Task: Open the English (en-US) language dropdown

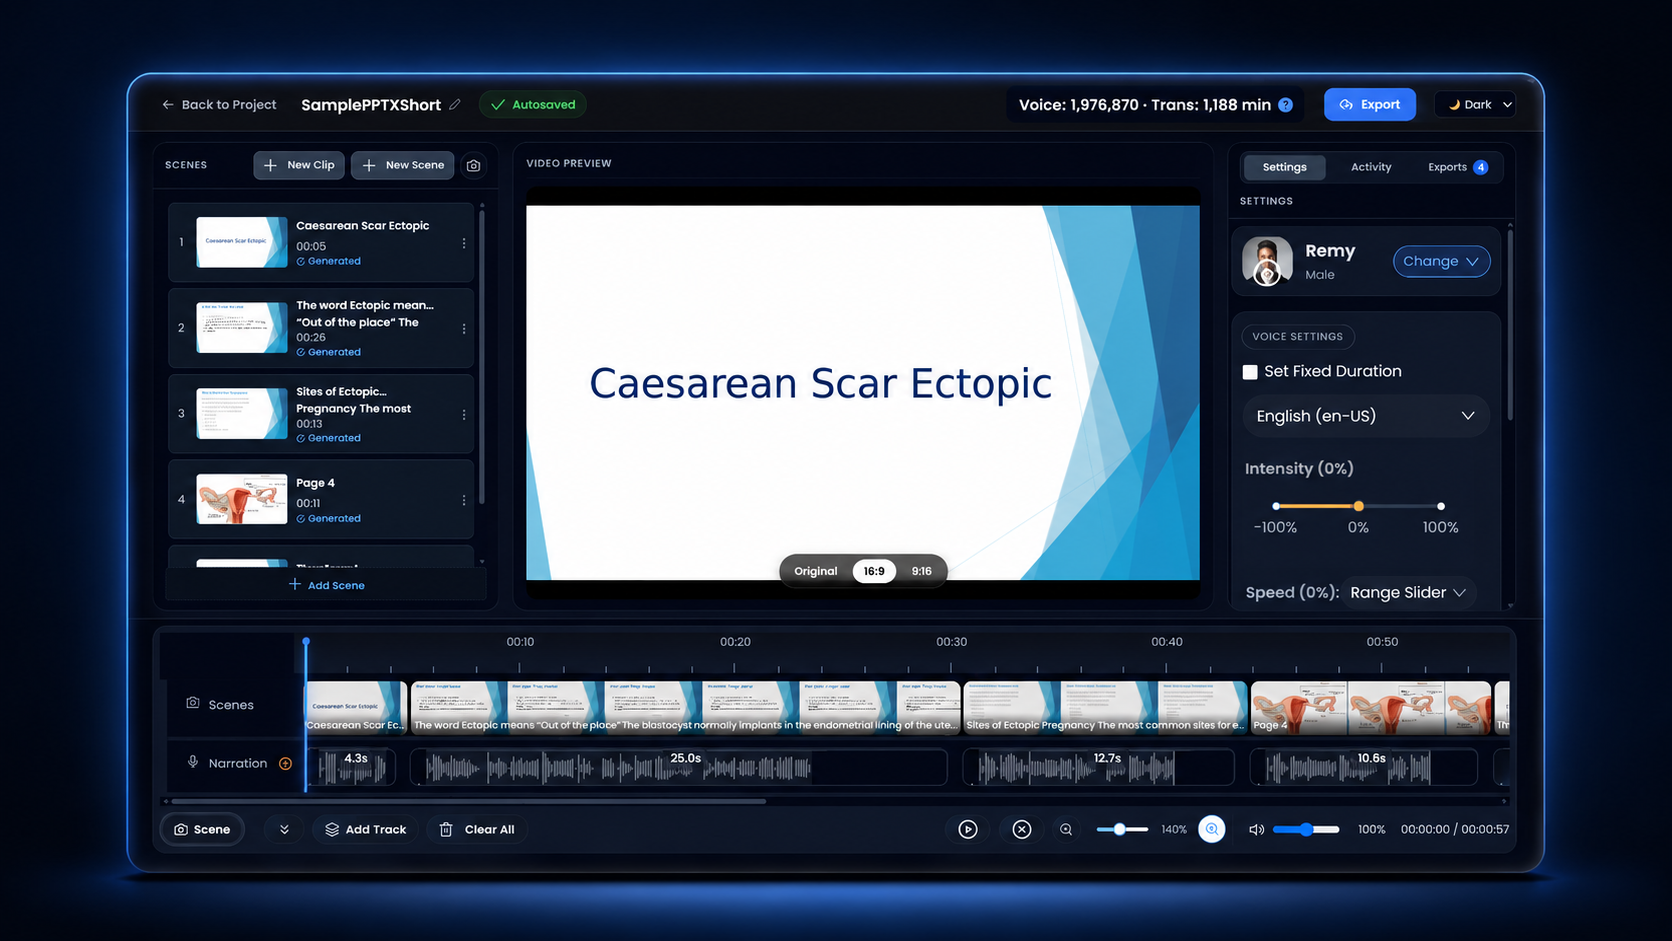Action: pos(1365,416)
